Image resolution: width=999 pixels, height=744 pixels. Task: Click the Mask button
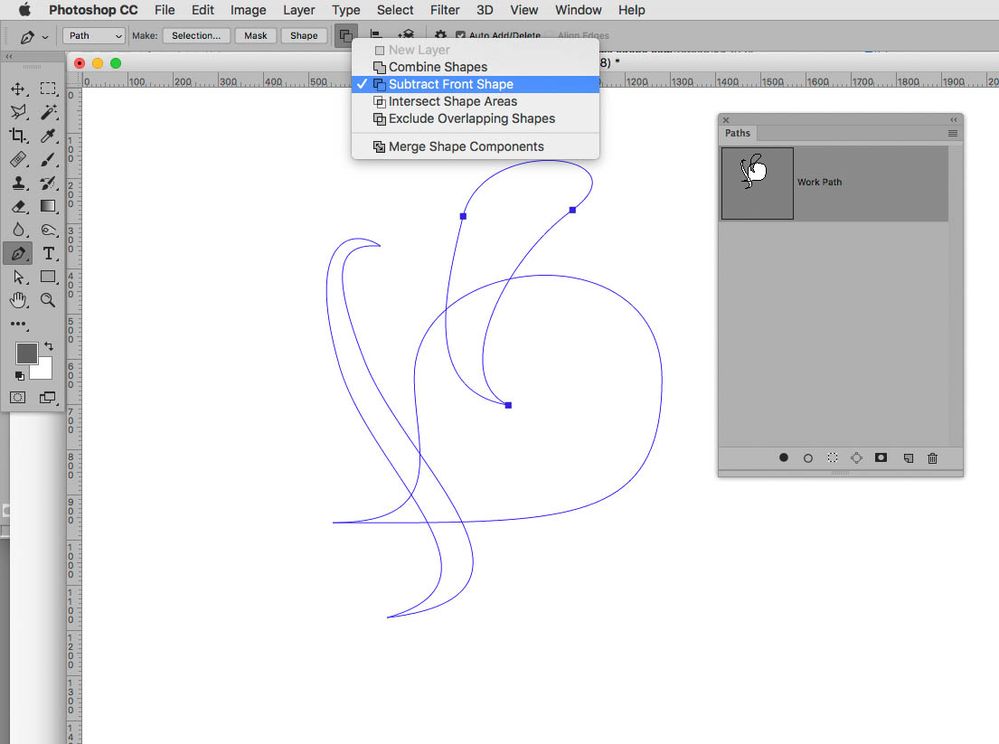(255, 36)
